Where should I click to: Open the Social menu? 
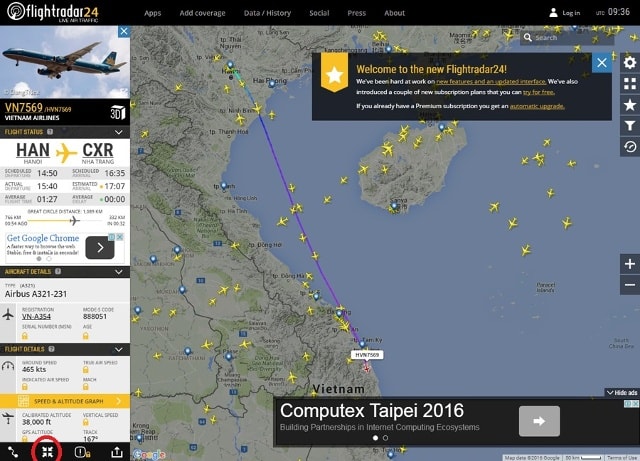tap(319, 13)
